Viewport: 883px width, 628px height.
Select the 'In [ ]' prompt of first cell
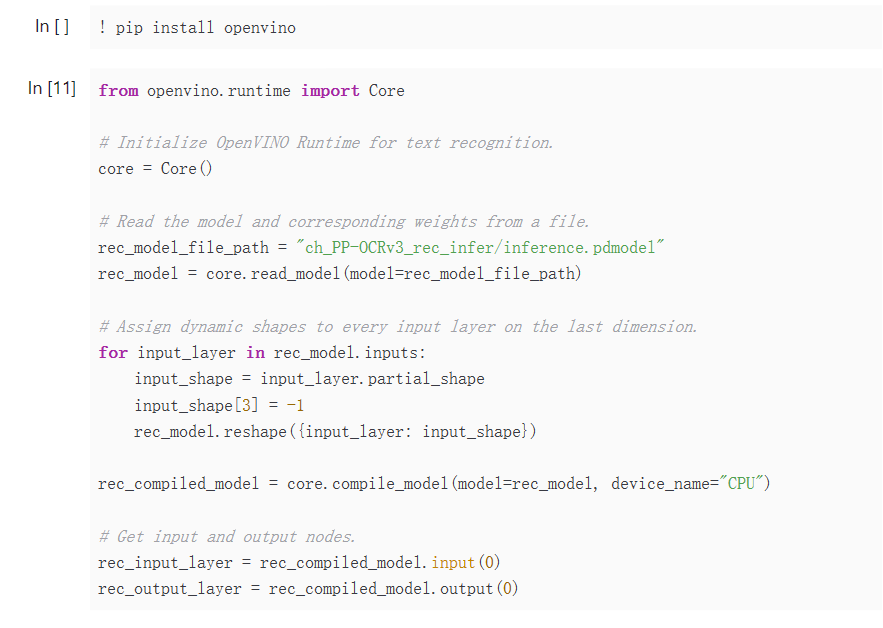click(x=52, y=26)
